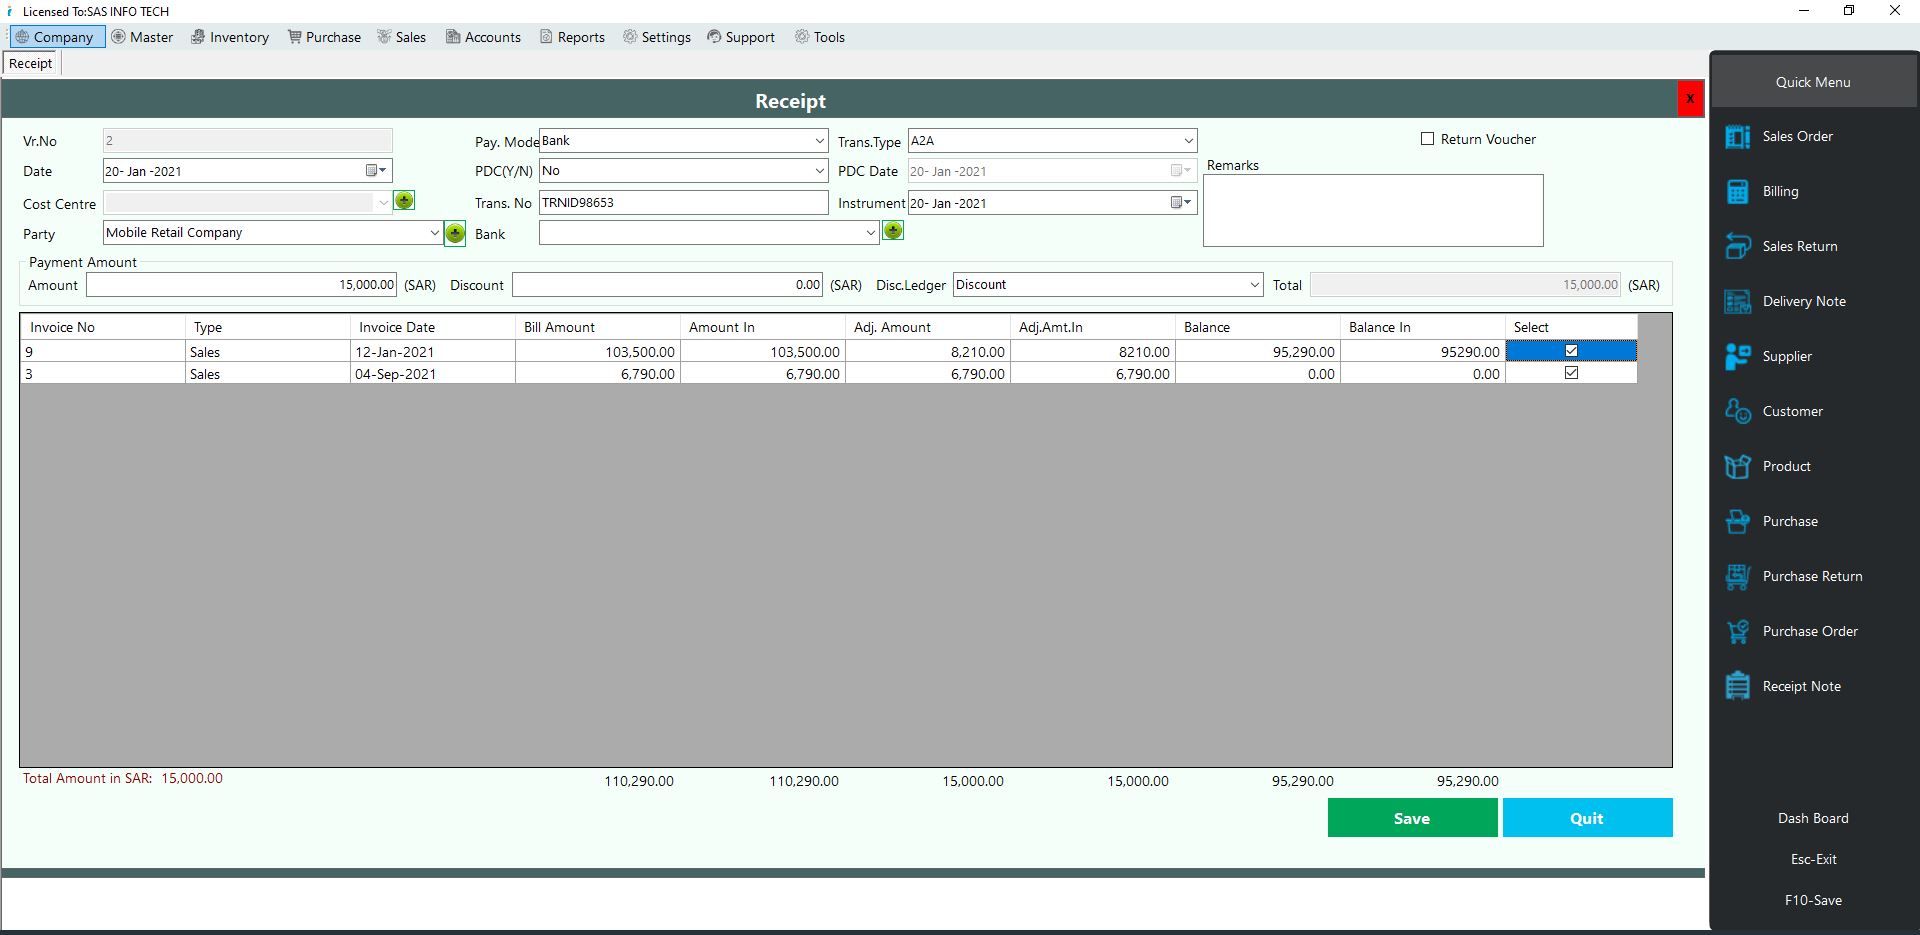Open the Party dropdown list
The width and height of the screenshot is (1920, 935).
tap(434, 233)
